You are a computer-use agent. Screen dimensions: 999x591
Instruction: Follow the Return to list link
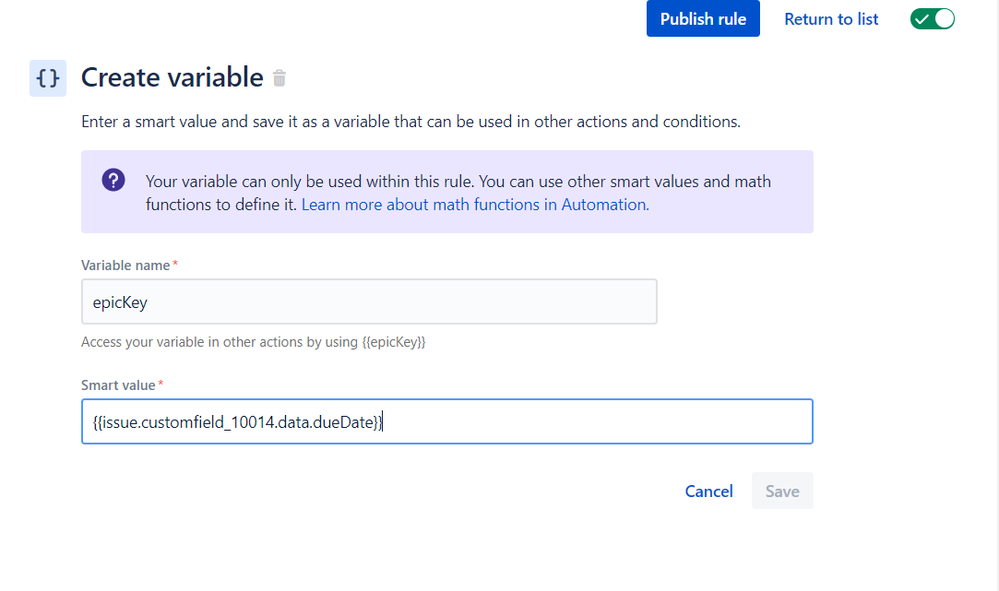831,19
